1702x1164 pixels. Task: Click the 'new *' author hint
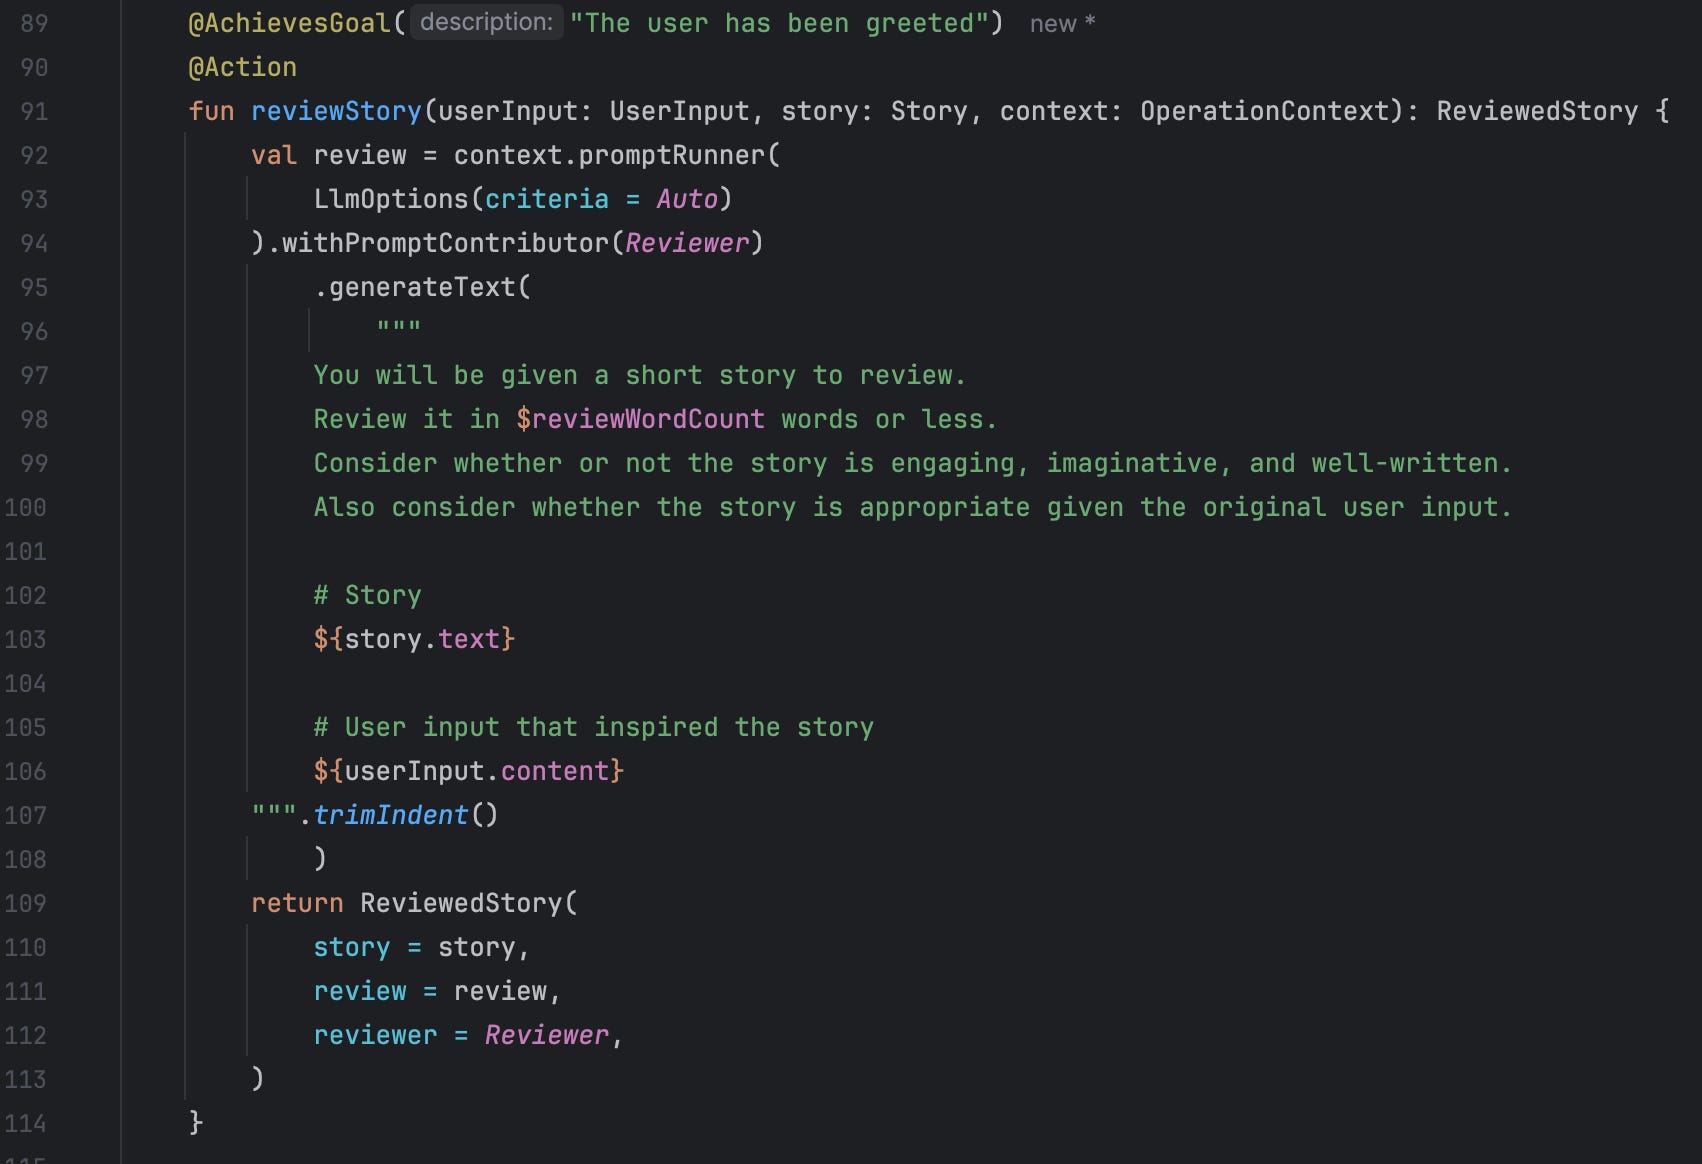pyautogui.click(x=1062, y=24)
